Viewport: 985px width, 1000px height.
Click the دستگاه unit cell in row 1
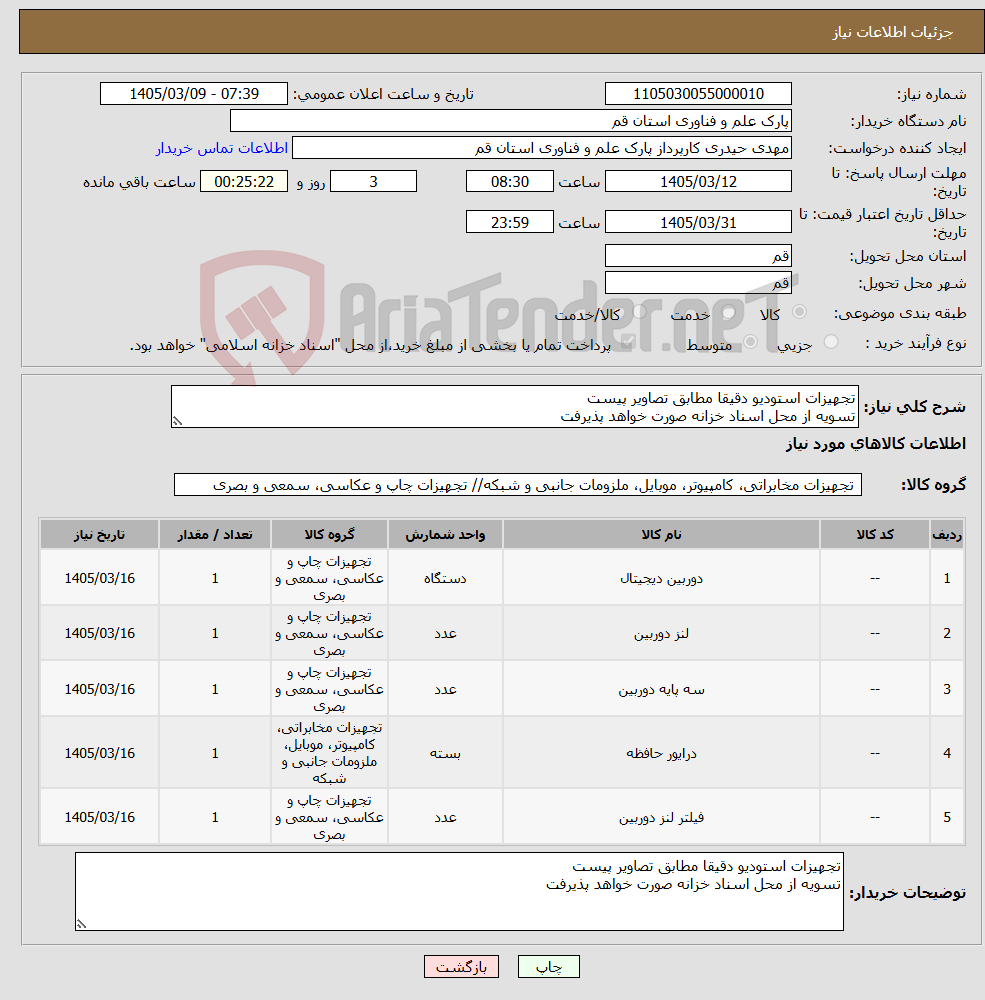[x=445, y=578]
